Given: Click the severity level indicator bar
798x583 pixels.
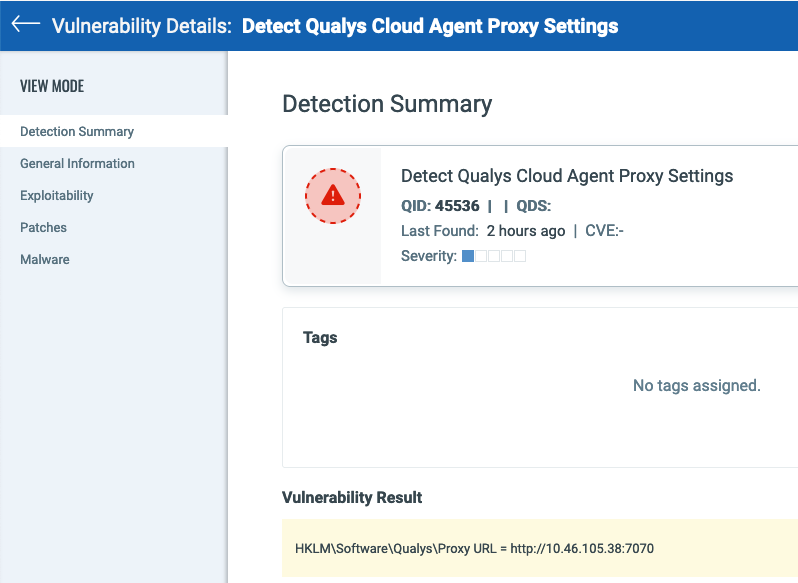Looking at the screenshot, I should coord(494,256).
